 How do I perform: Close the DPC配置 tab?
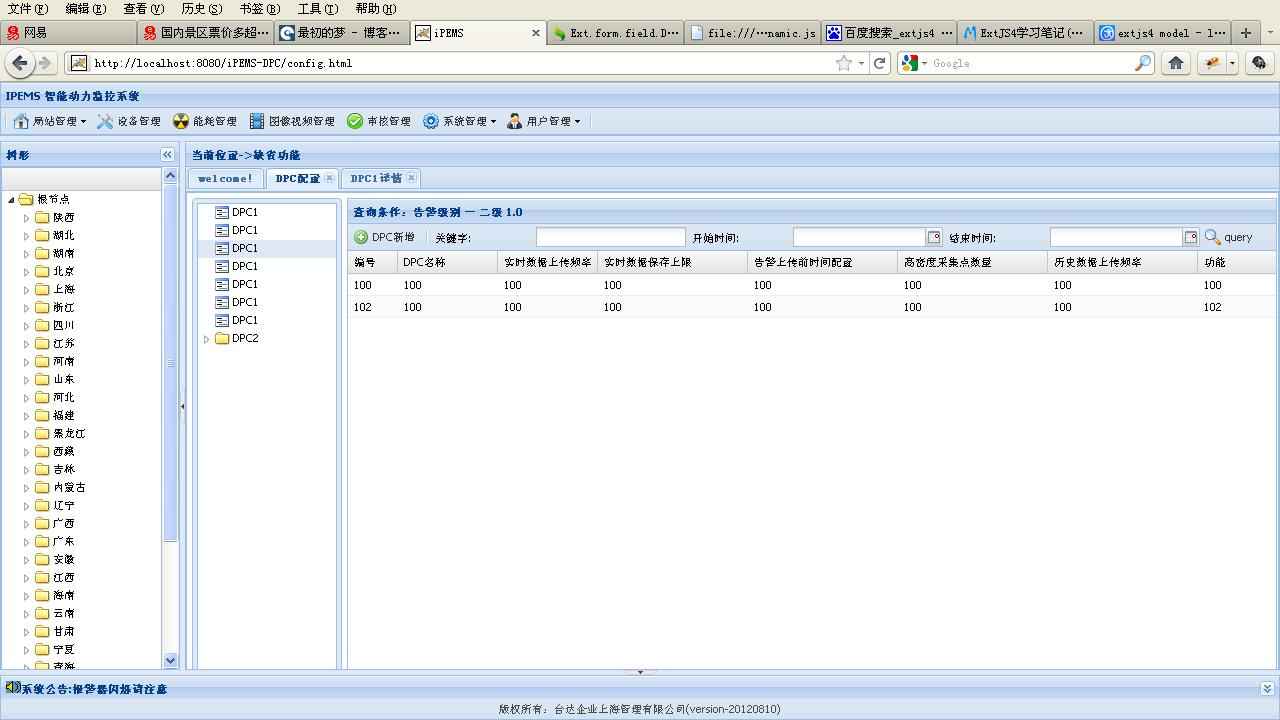tap(329, 178)
